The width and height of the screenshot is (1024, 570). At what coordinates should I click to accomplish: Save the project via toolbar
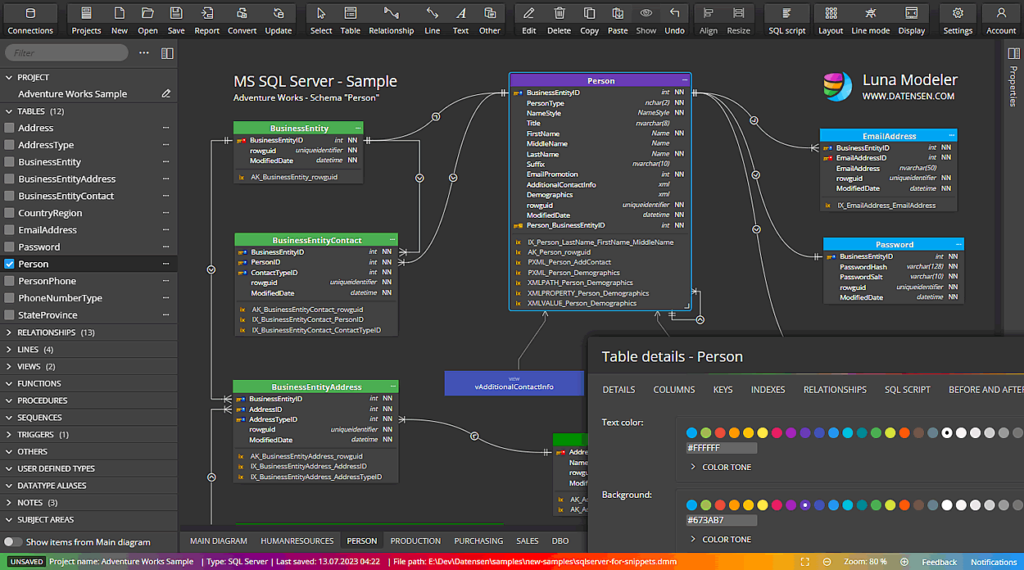coord(176,20)
